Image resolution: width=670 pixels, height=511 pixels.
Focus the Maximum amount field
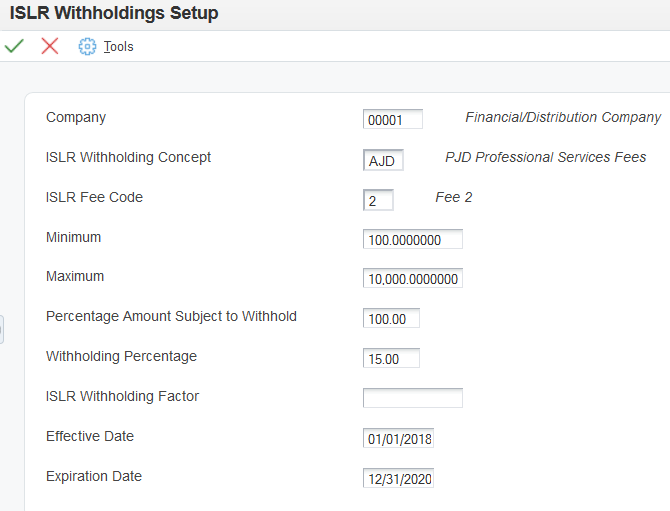(x=413, y=278)
